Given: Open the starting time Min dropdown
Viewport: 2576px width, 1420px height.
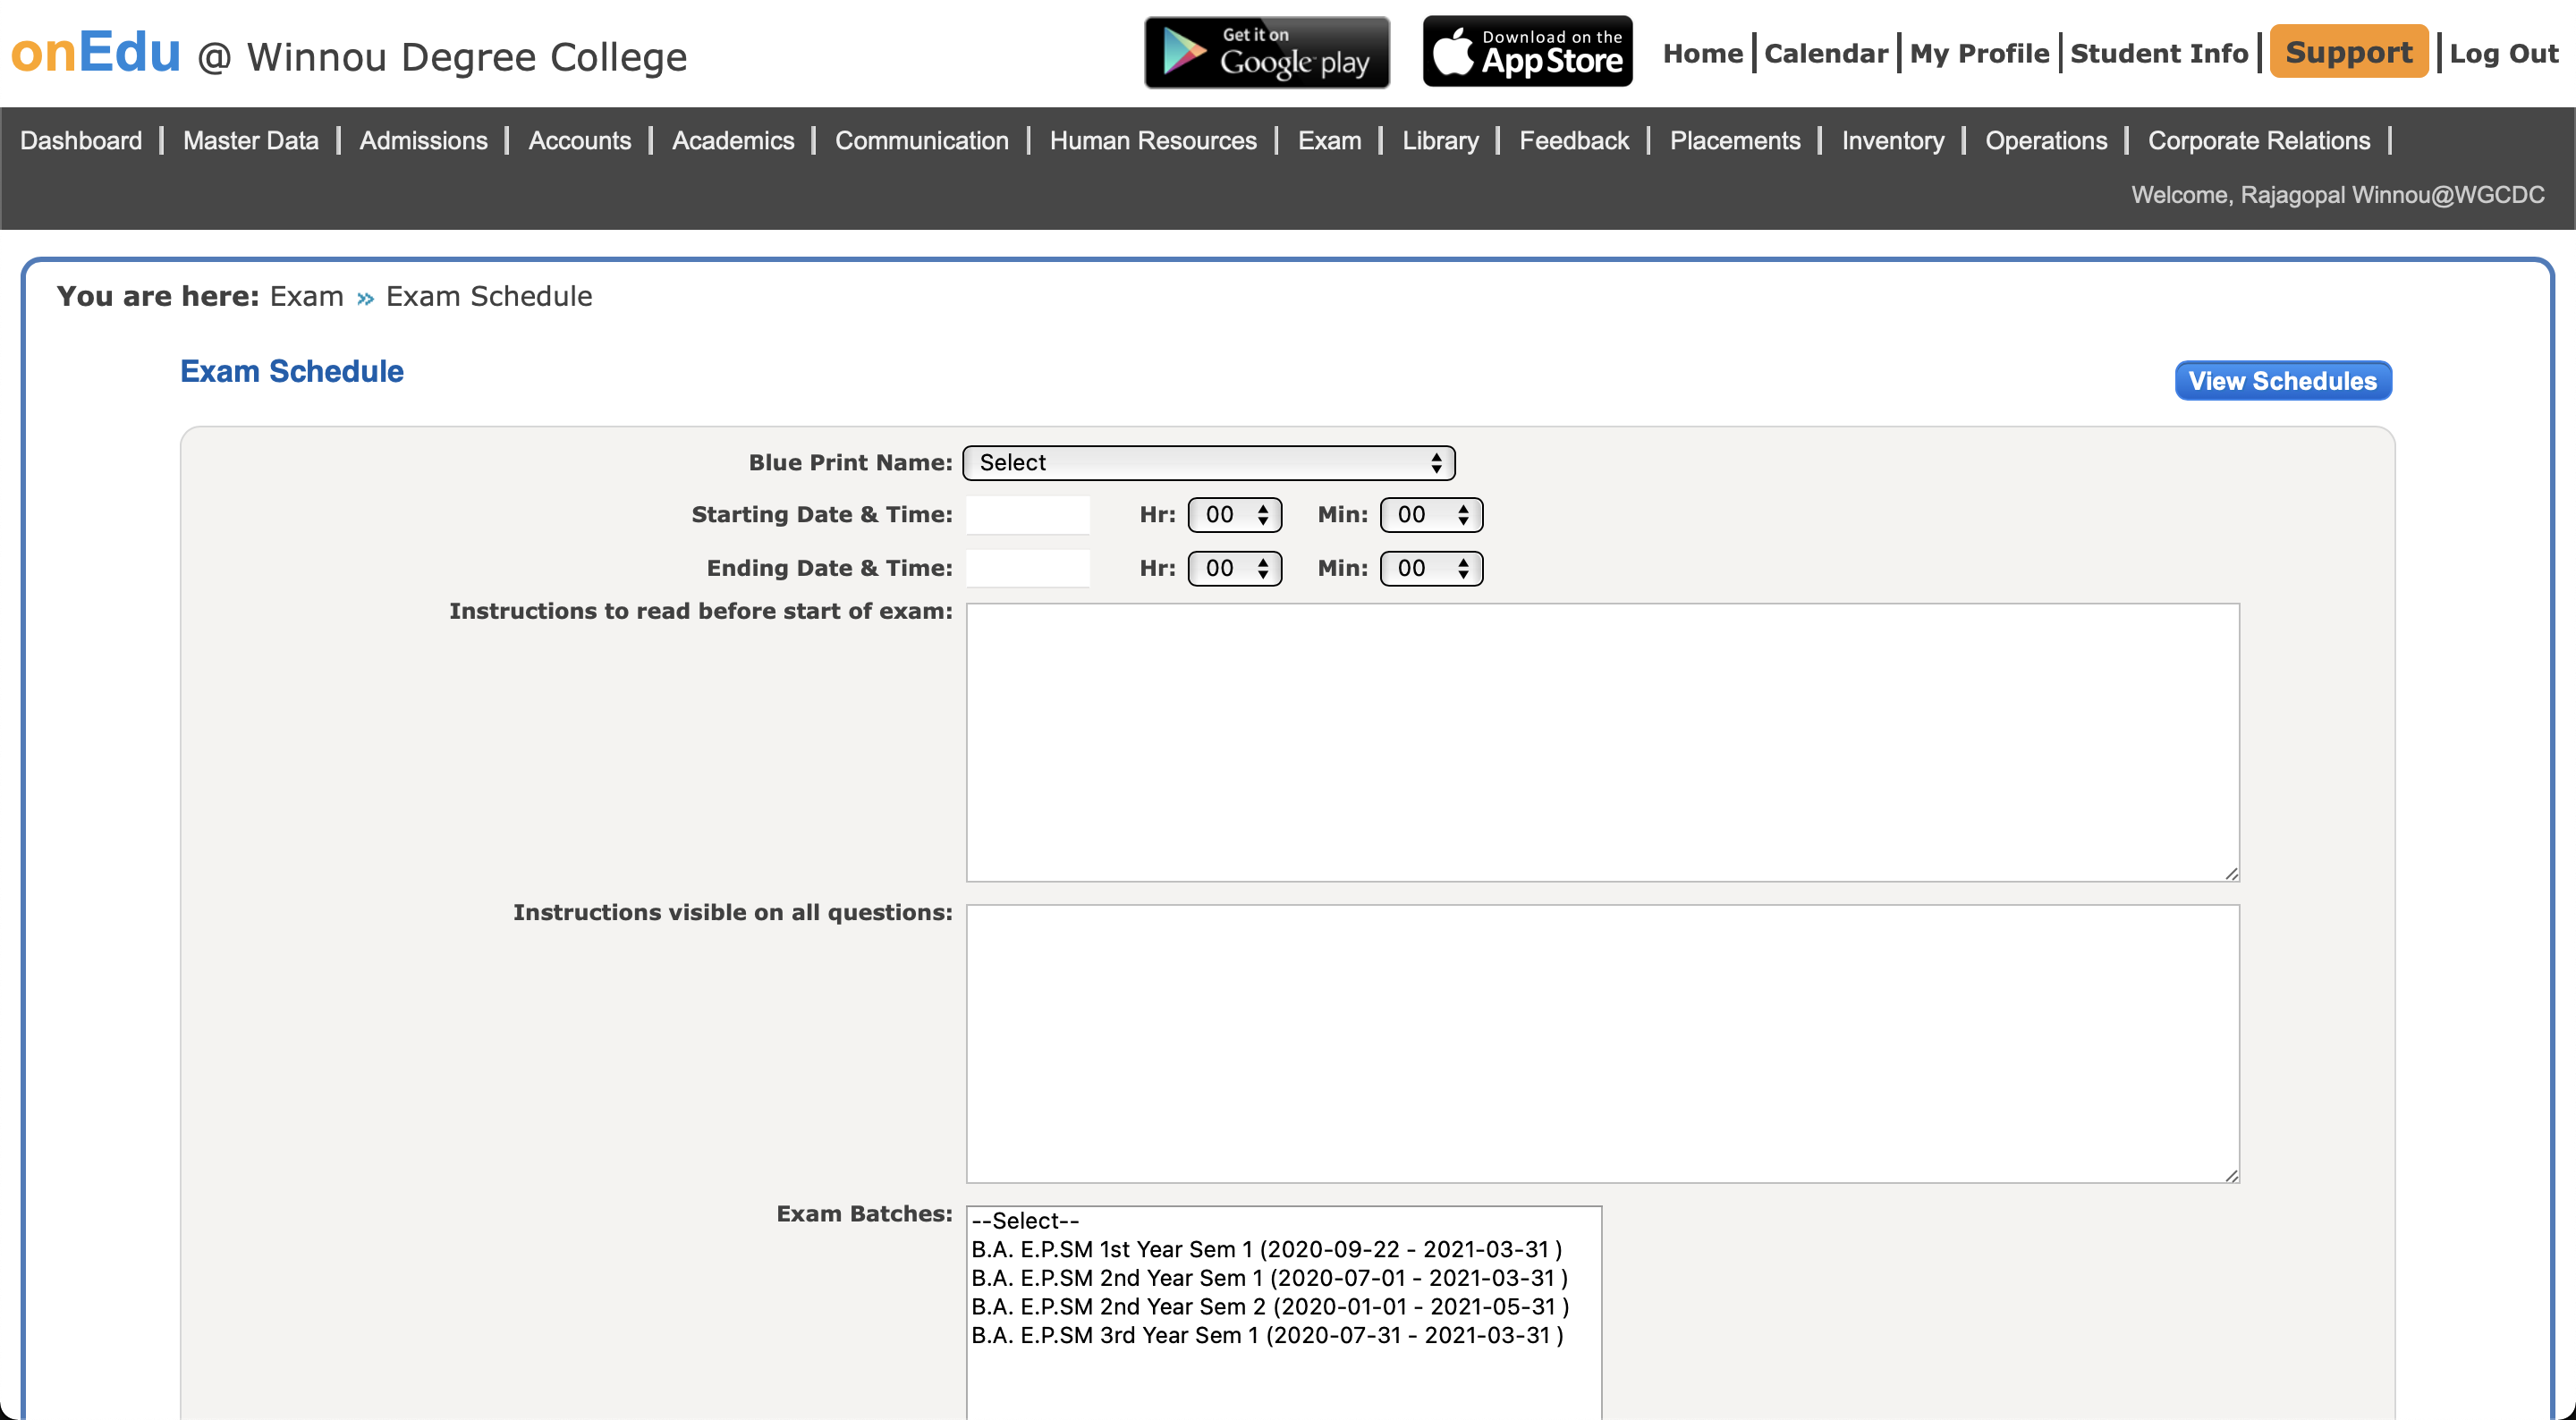Looking at the screenshot, I should [x=1430, y=515].
